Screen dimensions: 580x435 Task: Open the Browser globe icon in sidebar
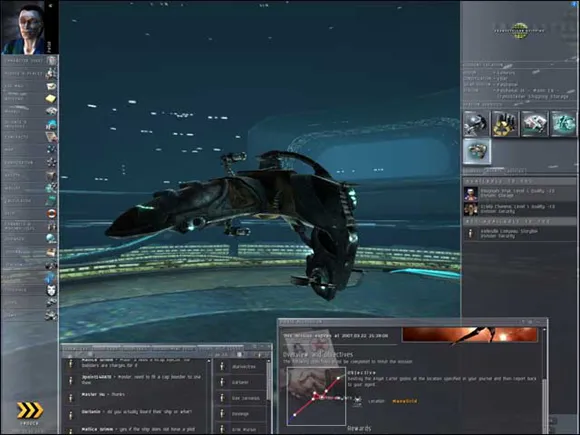[51, 239]
